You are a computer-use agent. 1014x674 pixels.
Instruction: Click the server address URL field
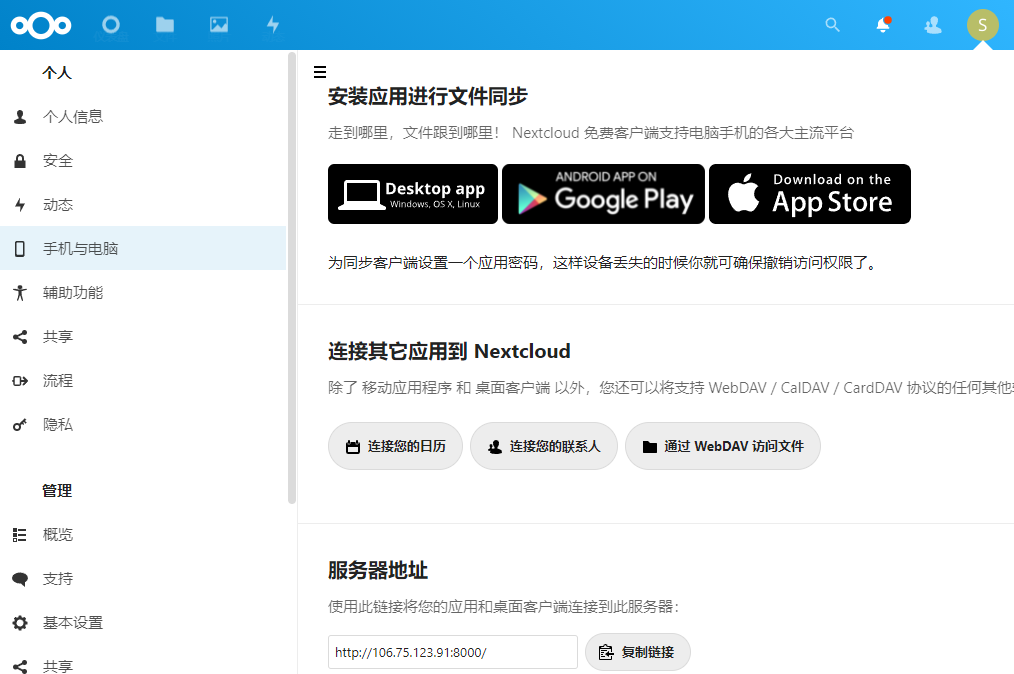point(453,652)
